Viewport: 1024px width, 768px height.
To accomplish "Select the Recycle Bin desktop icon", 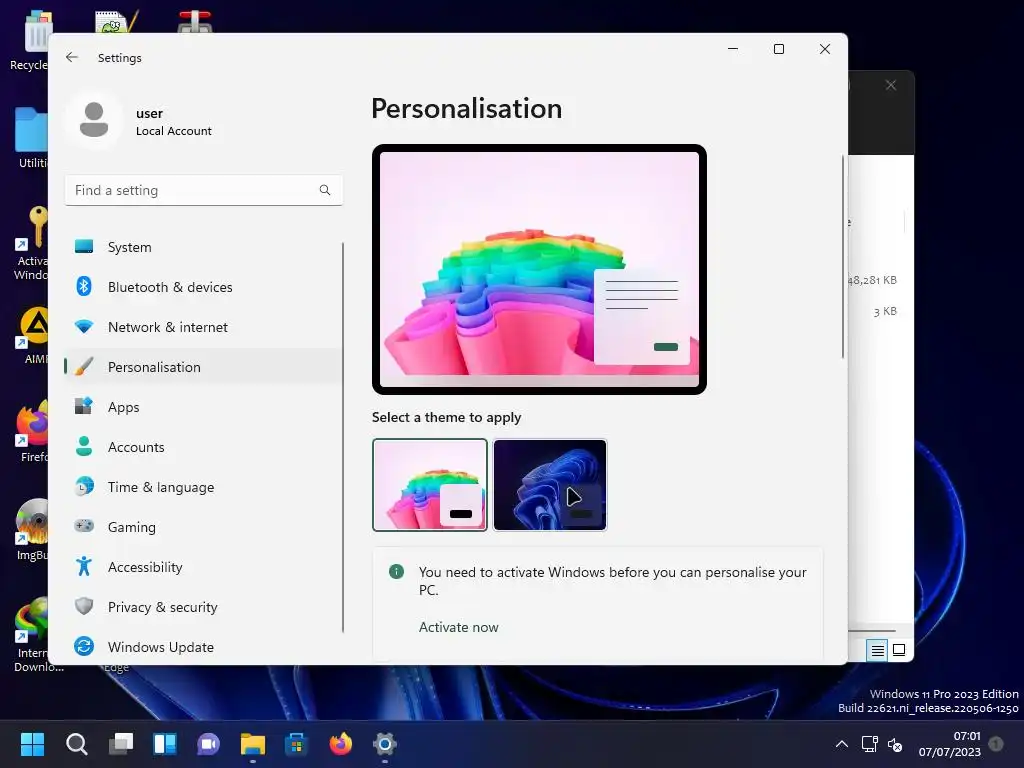I will point(29,40).
